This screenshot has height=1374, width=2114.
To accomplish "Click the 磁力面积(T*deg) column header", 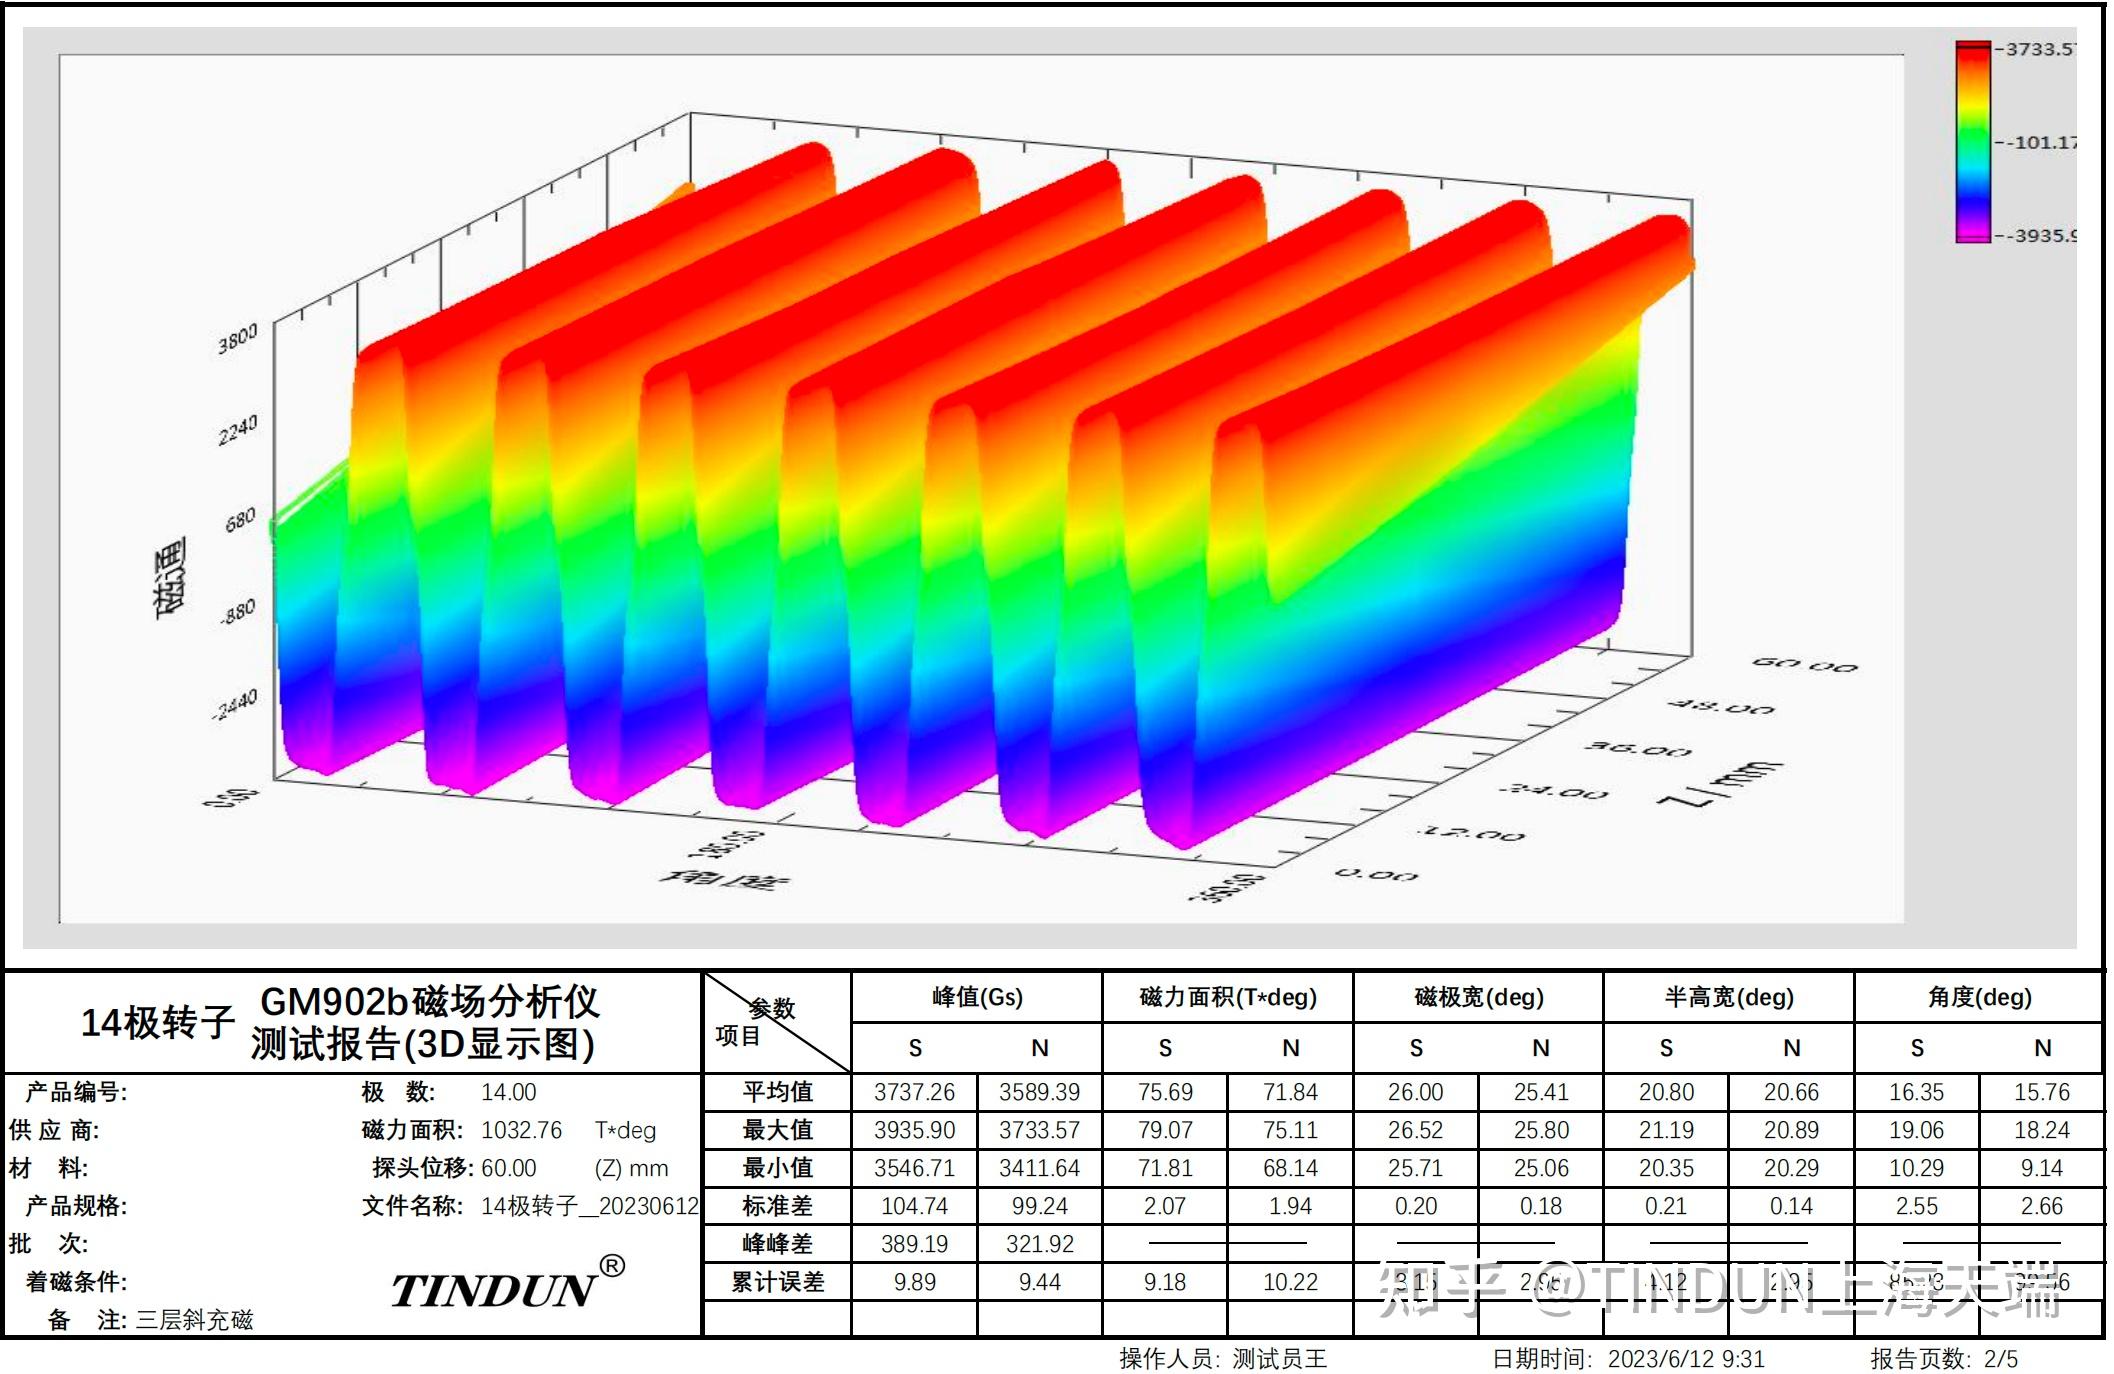I will 1228,998.
